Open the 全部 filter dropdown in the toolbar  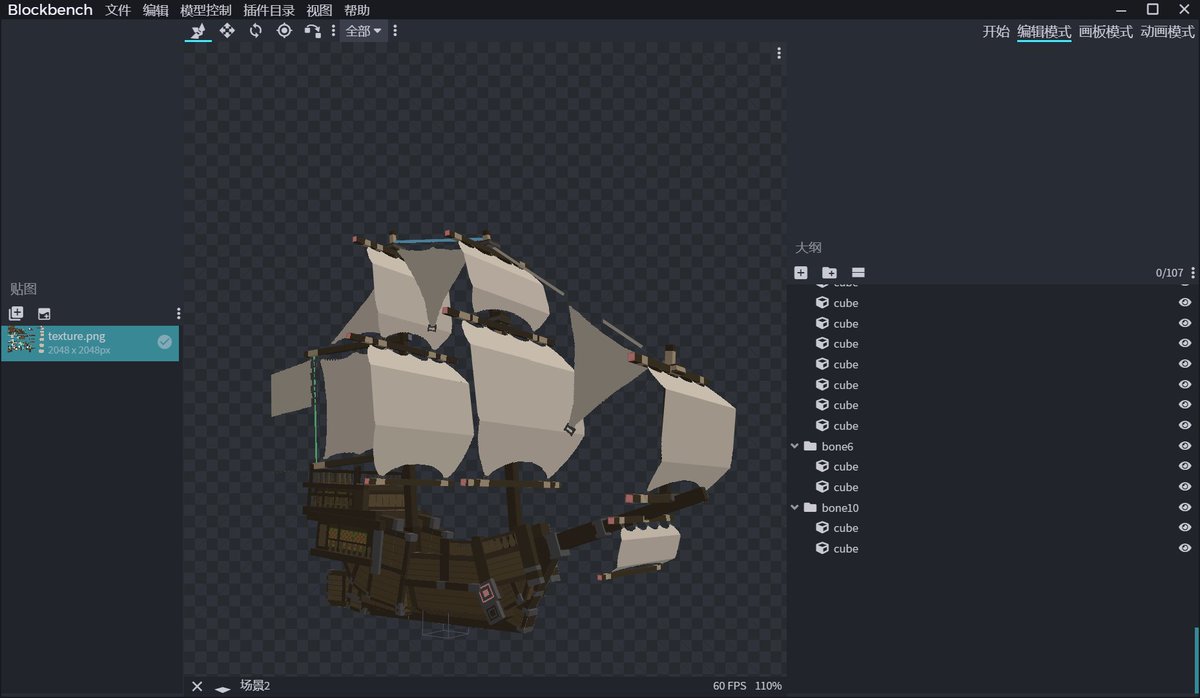tap(364, 31)
